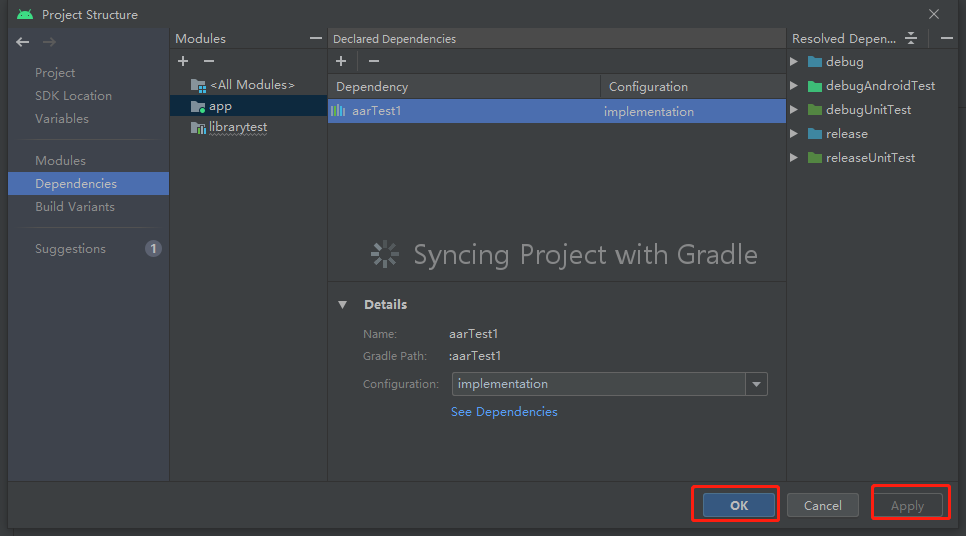
Task: Select the app module
Action: coord(248,106)
